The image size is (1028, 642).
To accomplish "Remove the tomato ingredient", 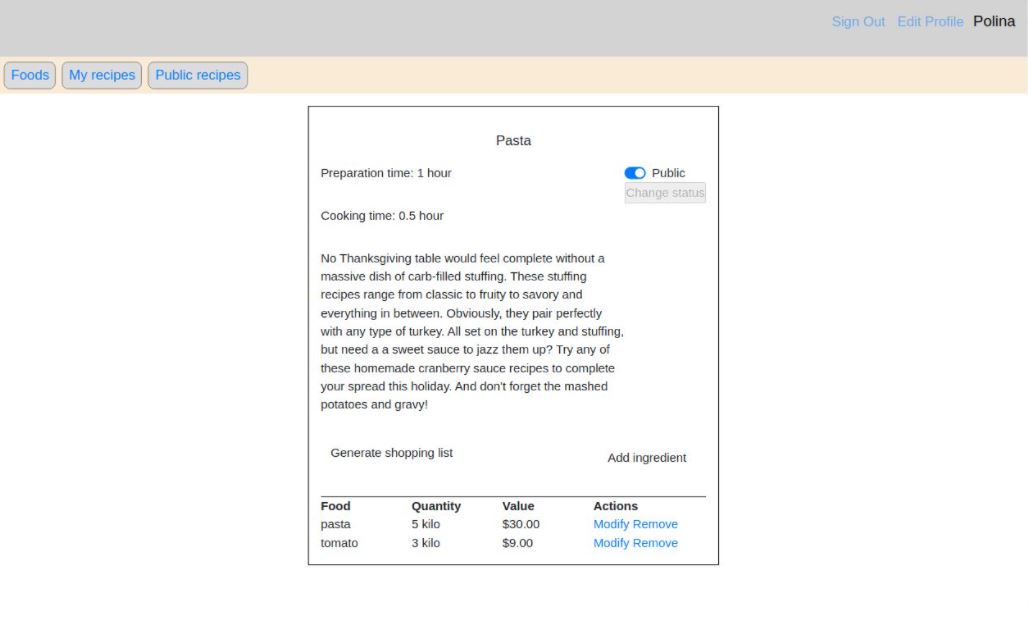I will [x=658, y=543].
